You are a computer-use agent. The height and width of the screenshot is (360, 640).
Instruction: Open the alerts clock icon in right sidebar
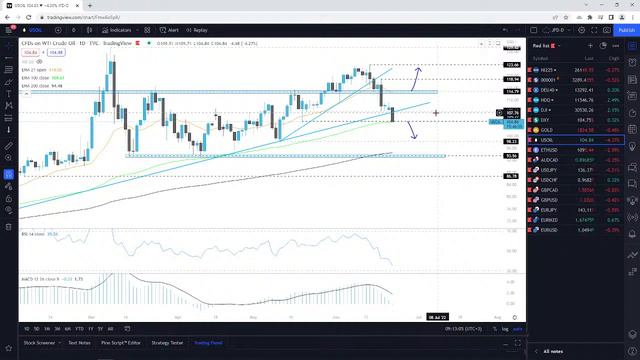(632, 62)
